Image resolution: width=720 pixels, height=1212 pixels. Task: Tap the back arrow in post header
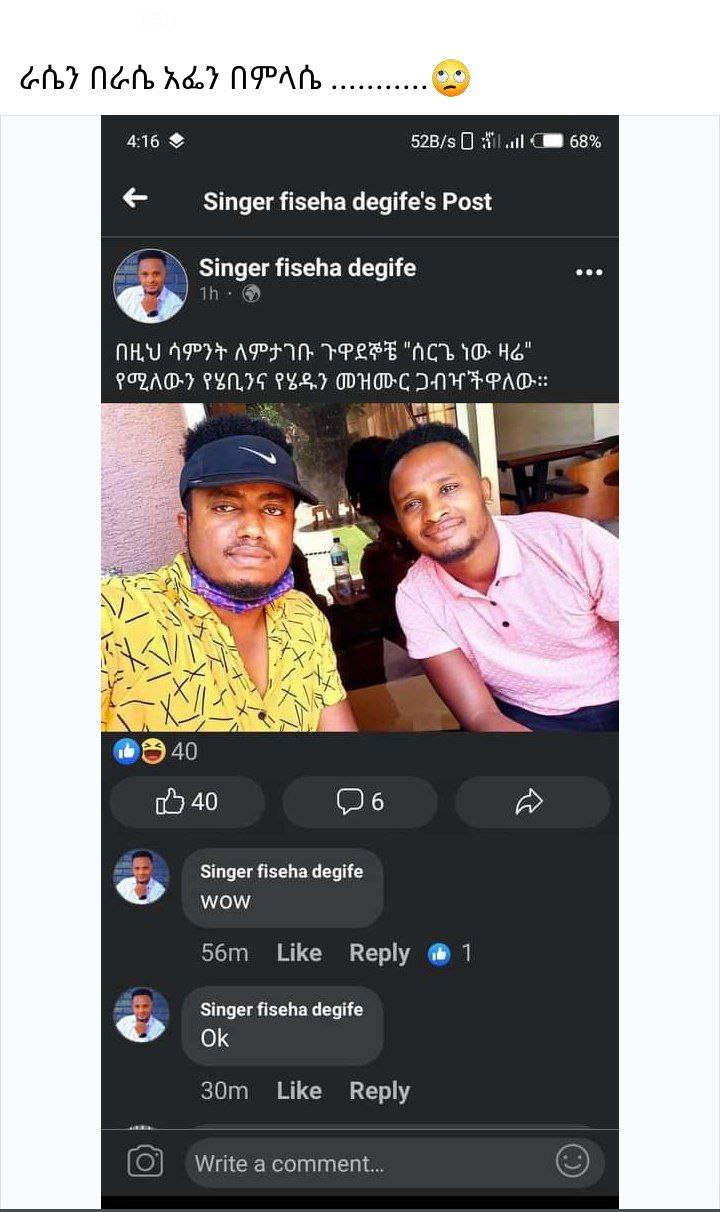pyautogui.click(x=135, y=198)
